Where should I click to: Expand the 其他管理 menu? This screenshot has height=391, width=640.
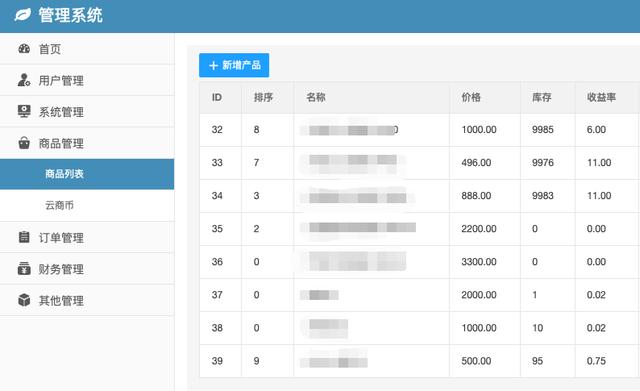(x=87, y=300)
